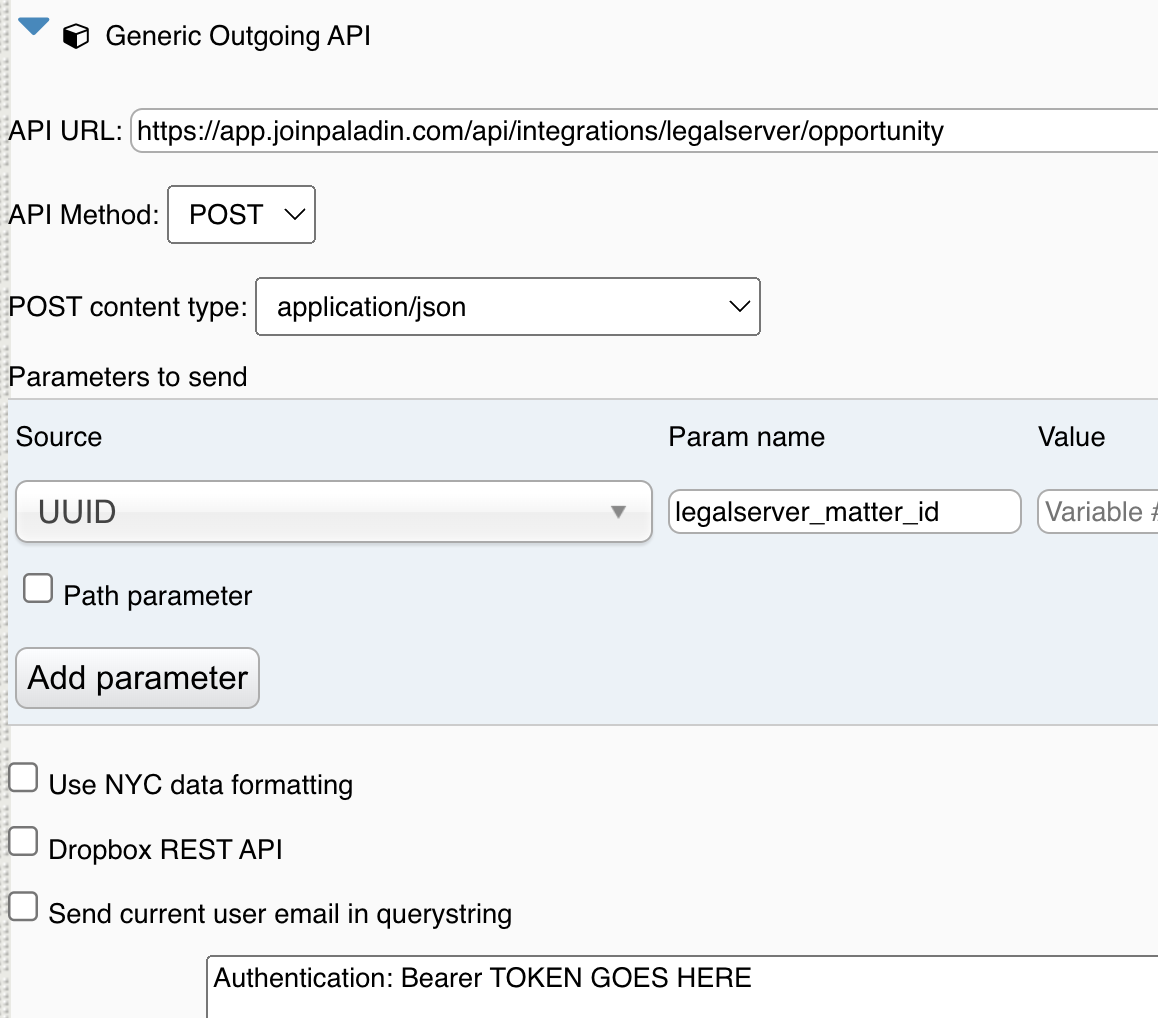The height and width of the screenshot is (1018, 1158).
Task: Click the Parameters to send header
Action: 128,377
